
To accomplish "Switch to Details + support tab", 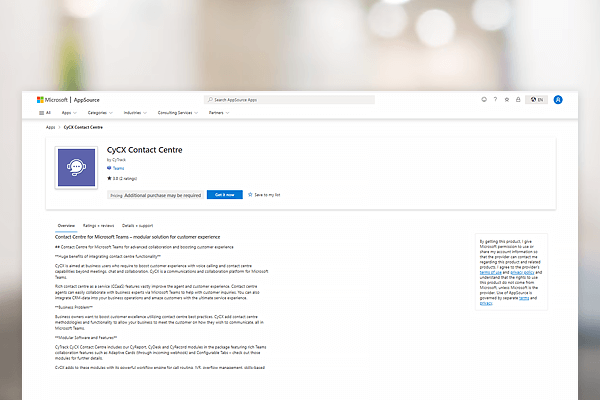I will pyautogui.click(x=137, y=226).
